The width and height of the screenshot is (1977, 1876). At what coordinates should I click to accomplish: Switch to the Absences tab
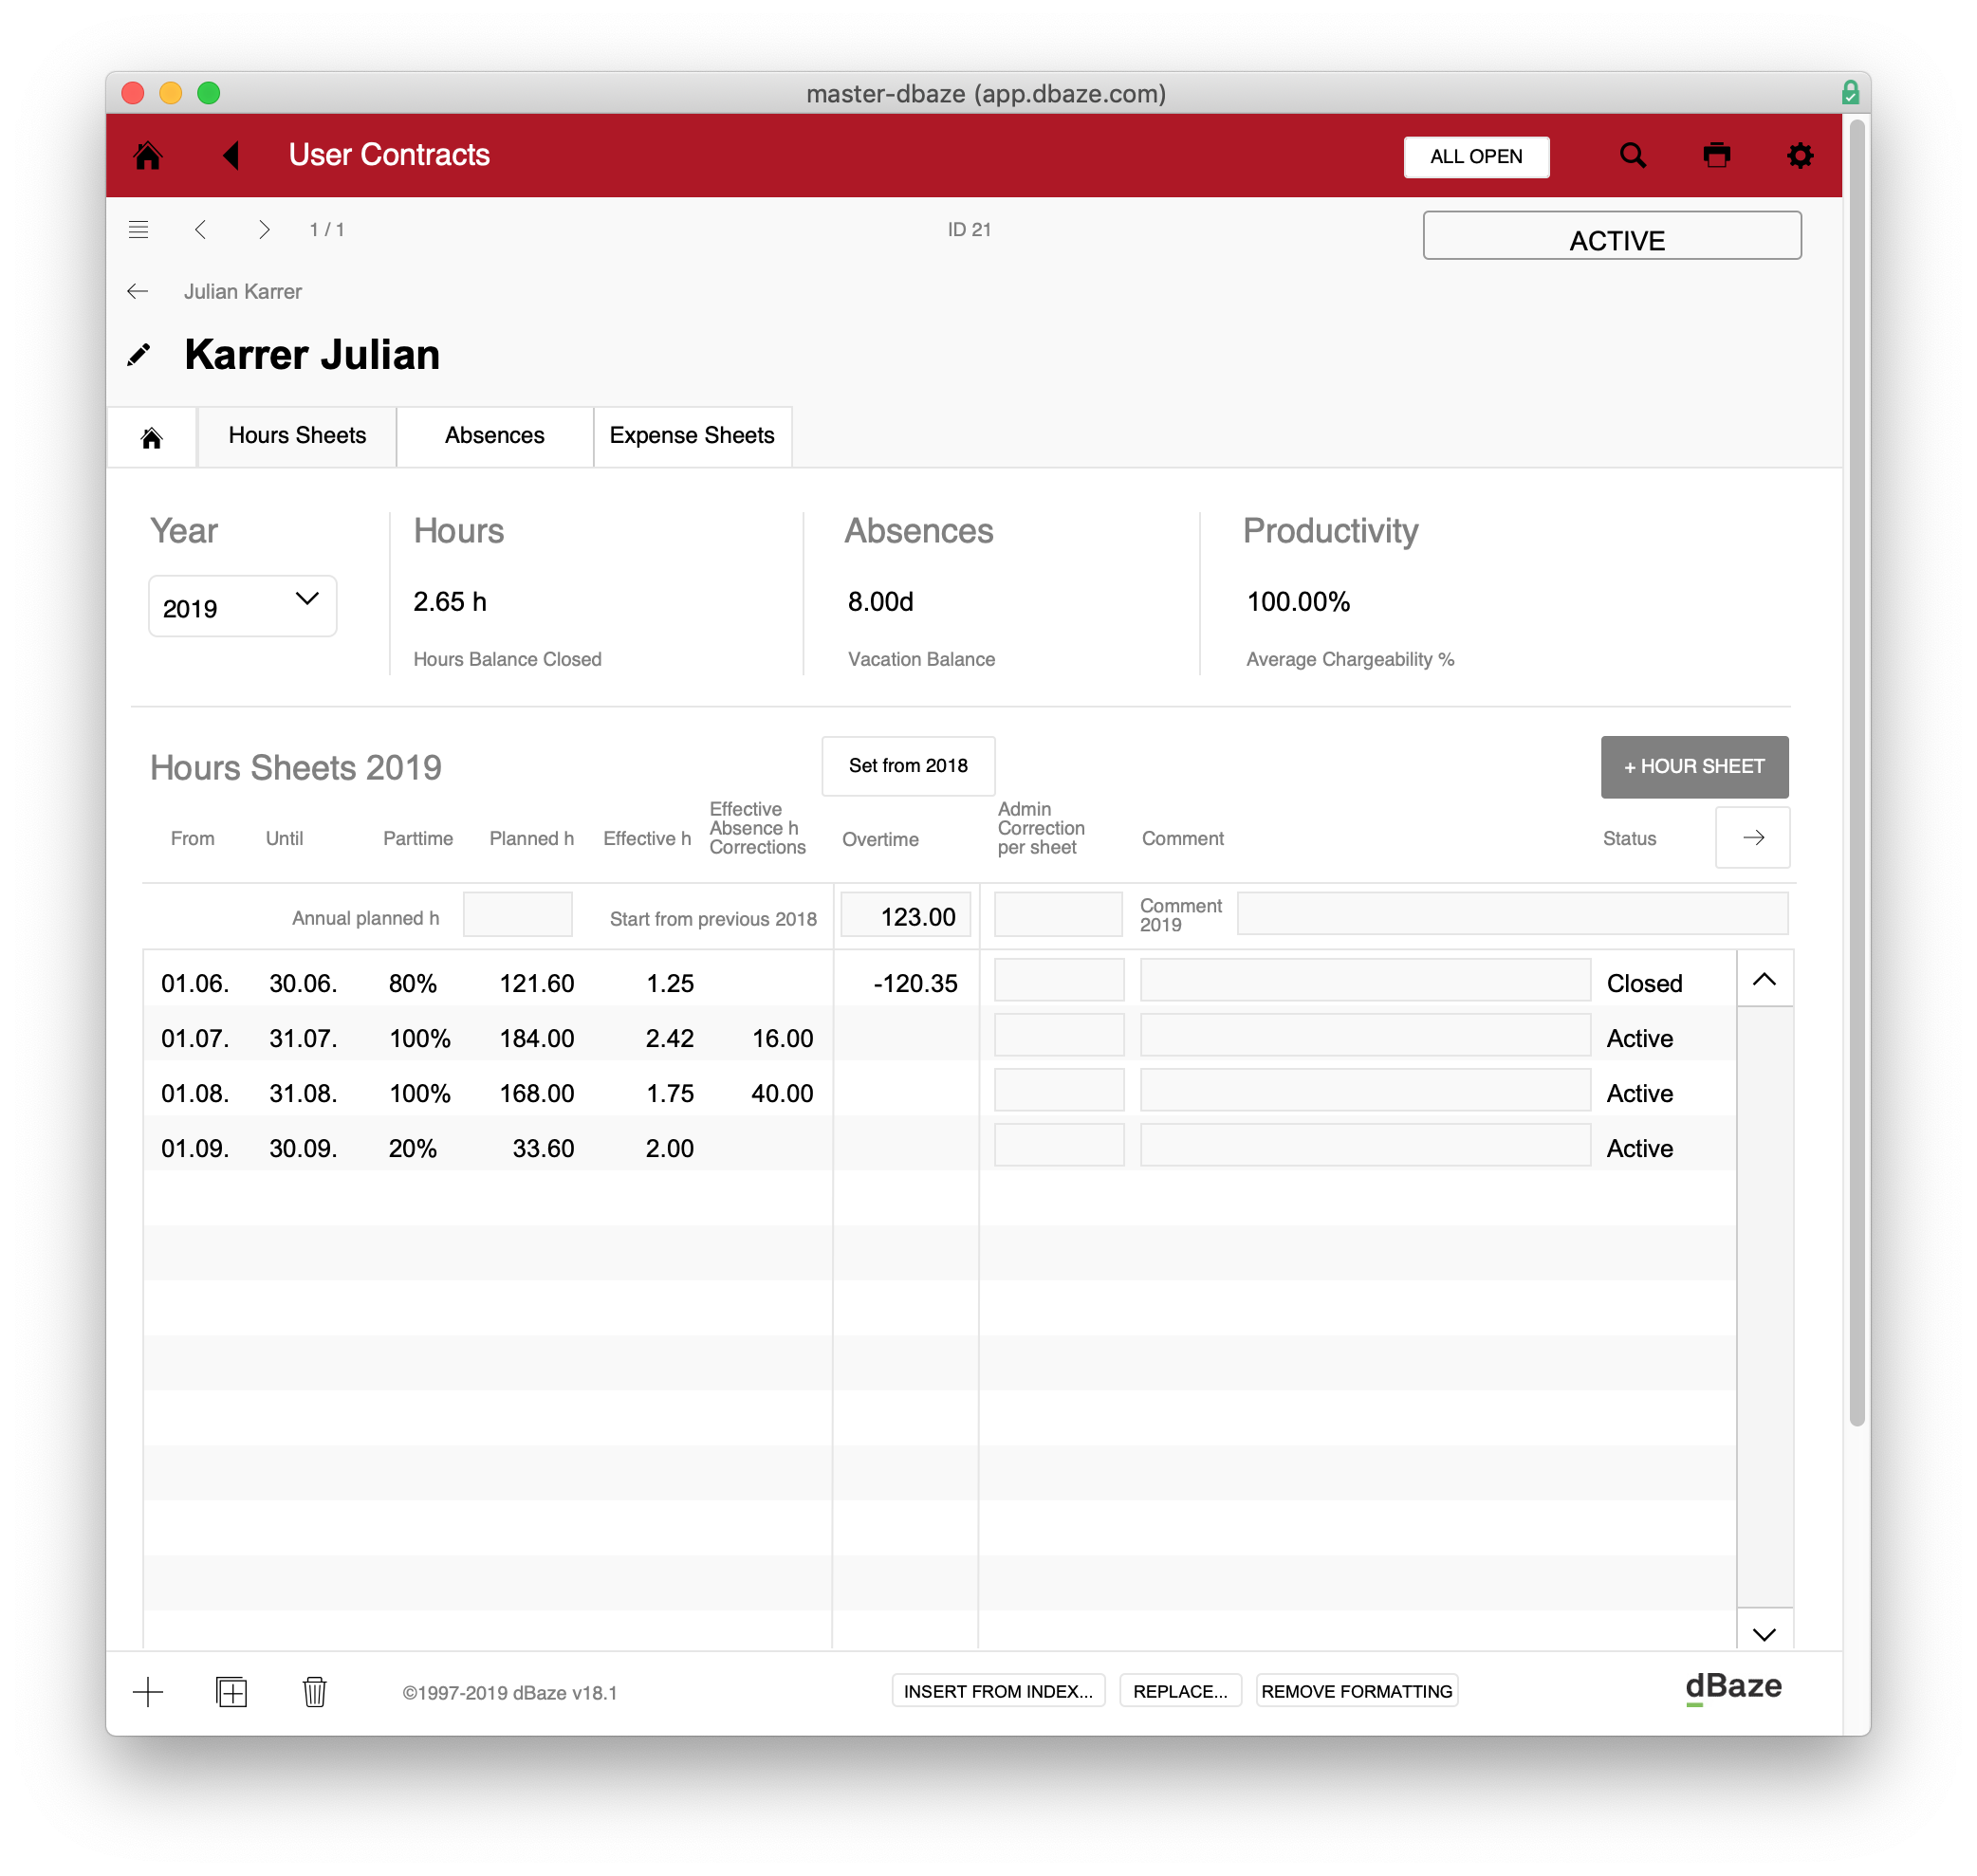[x=494, y=436]
